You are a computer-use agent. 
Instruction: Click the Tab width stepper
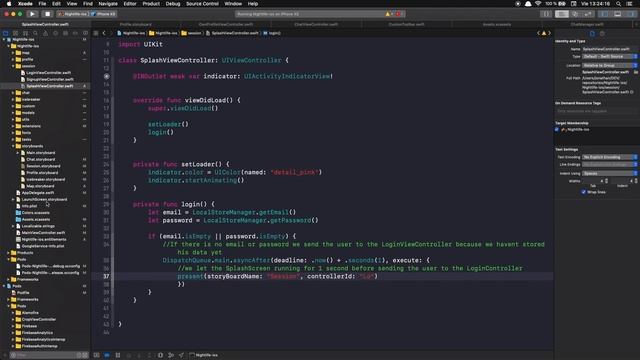(606, 181)
